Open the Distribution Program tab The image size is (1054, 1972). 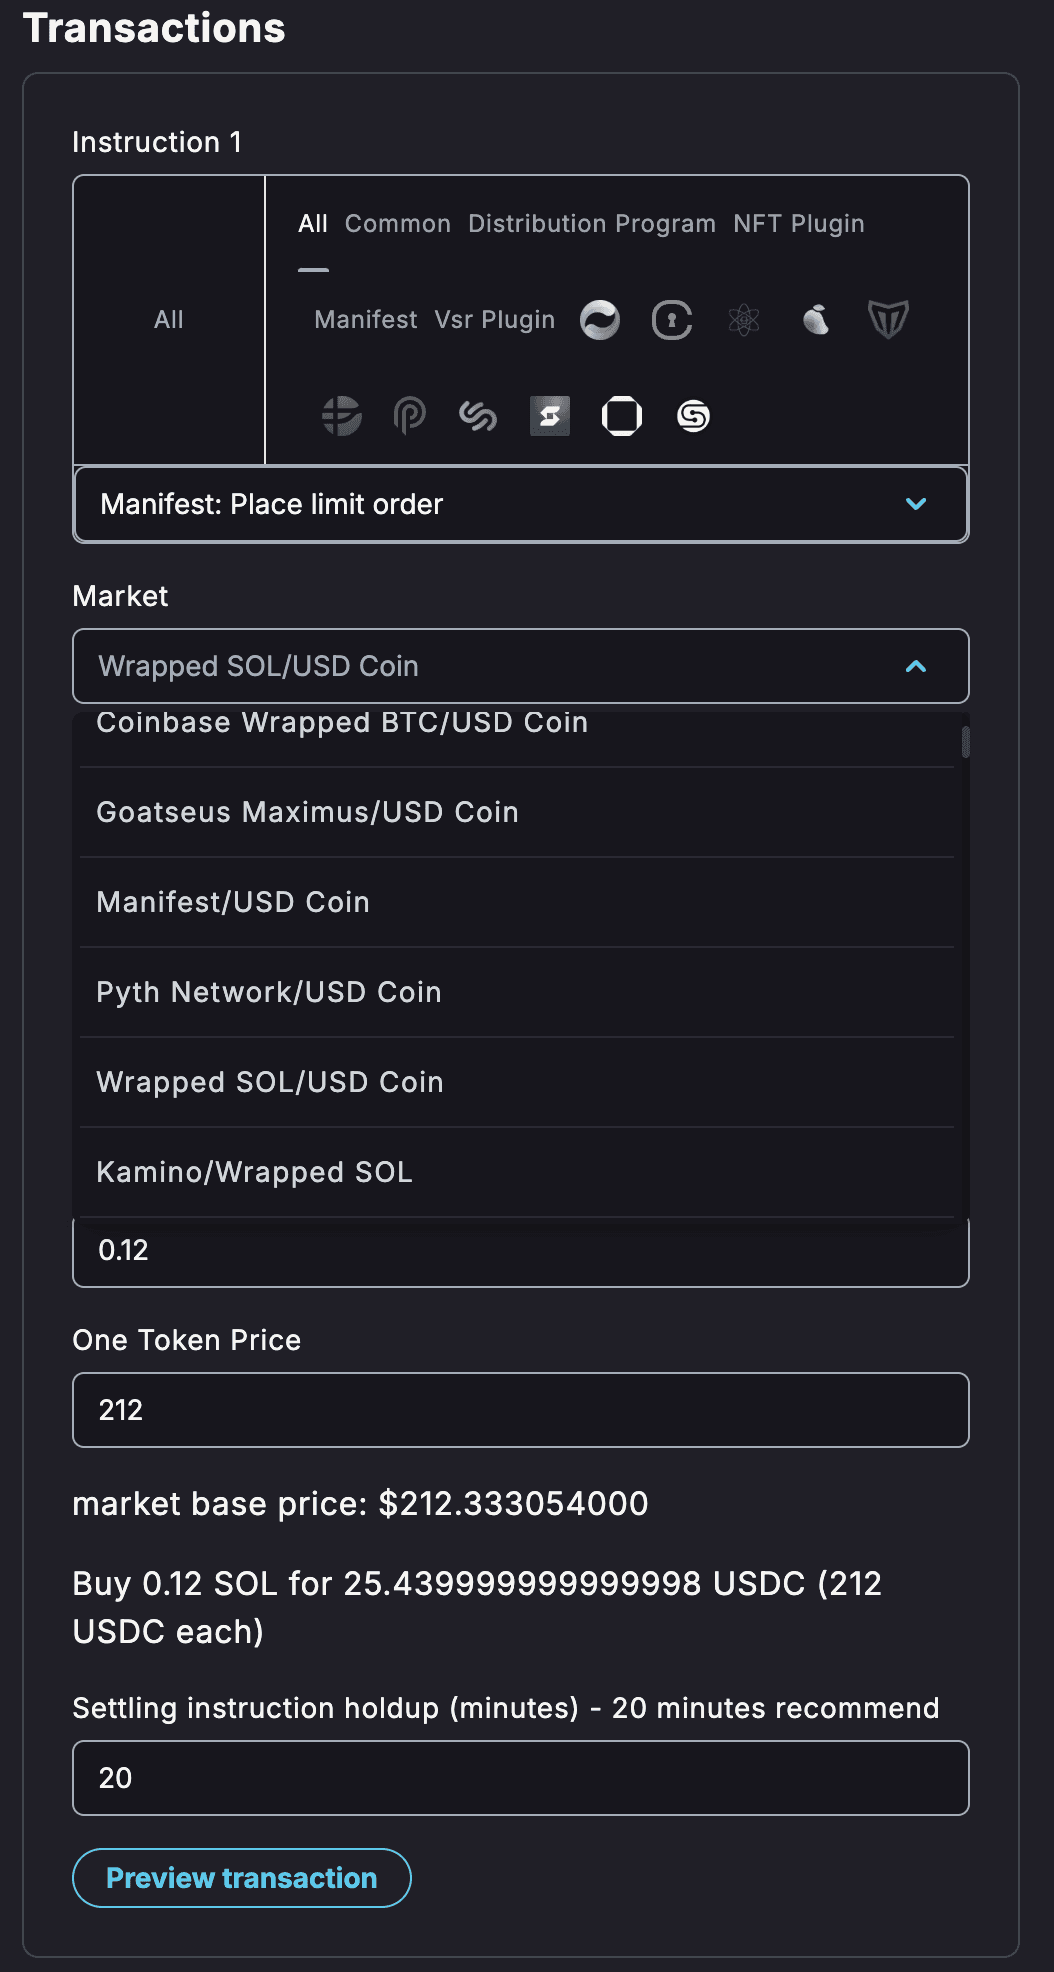591,224
